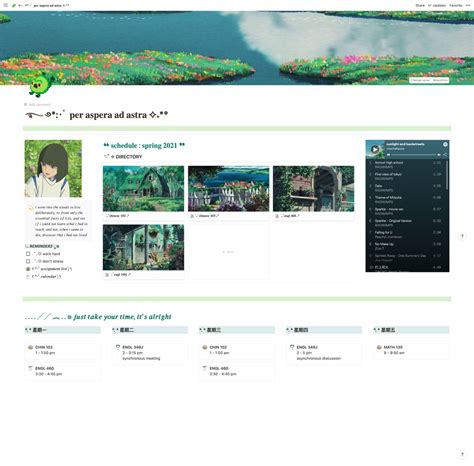Screen dimensions: 474x466
Task: Click 'synchronous meeting' text under 星期二
Action: [141, 358]
